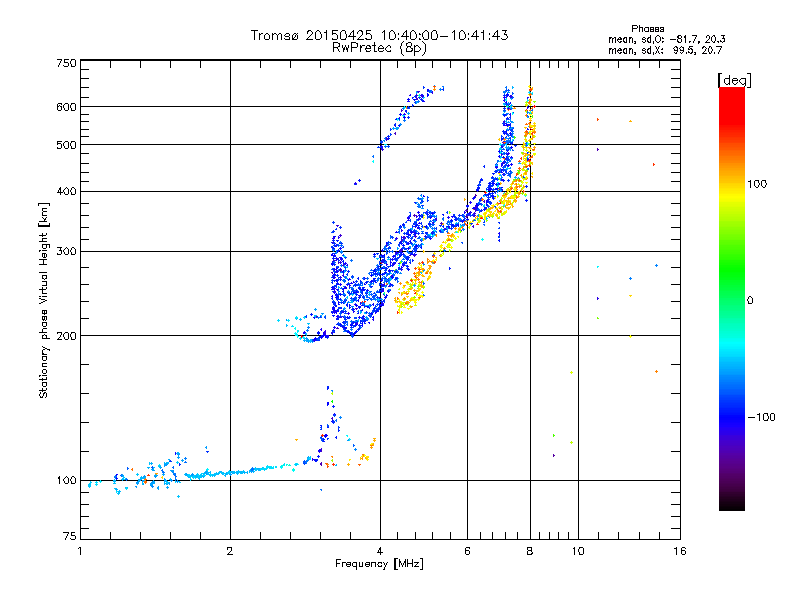Click the x-axis tick label '2'
Image resolution: width=800 pixels, height=600 pixels.
coord(230,551)
